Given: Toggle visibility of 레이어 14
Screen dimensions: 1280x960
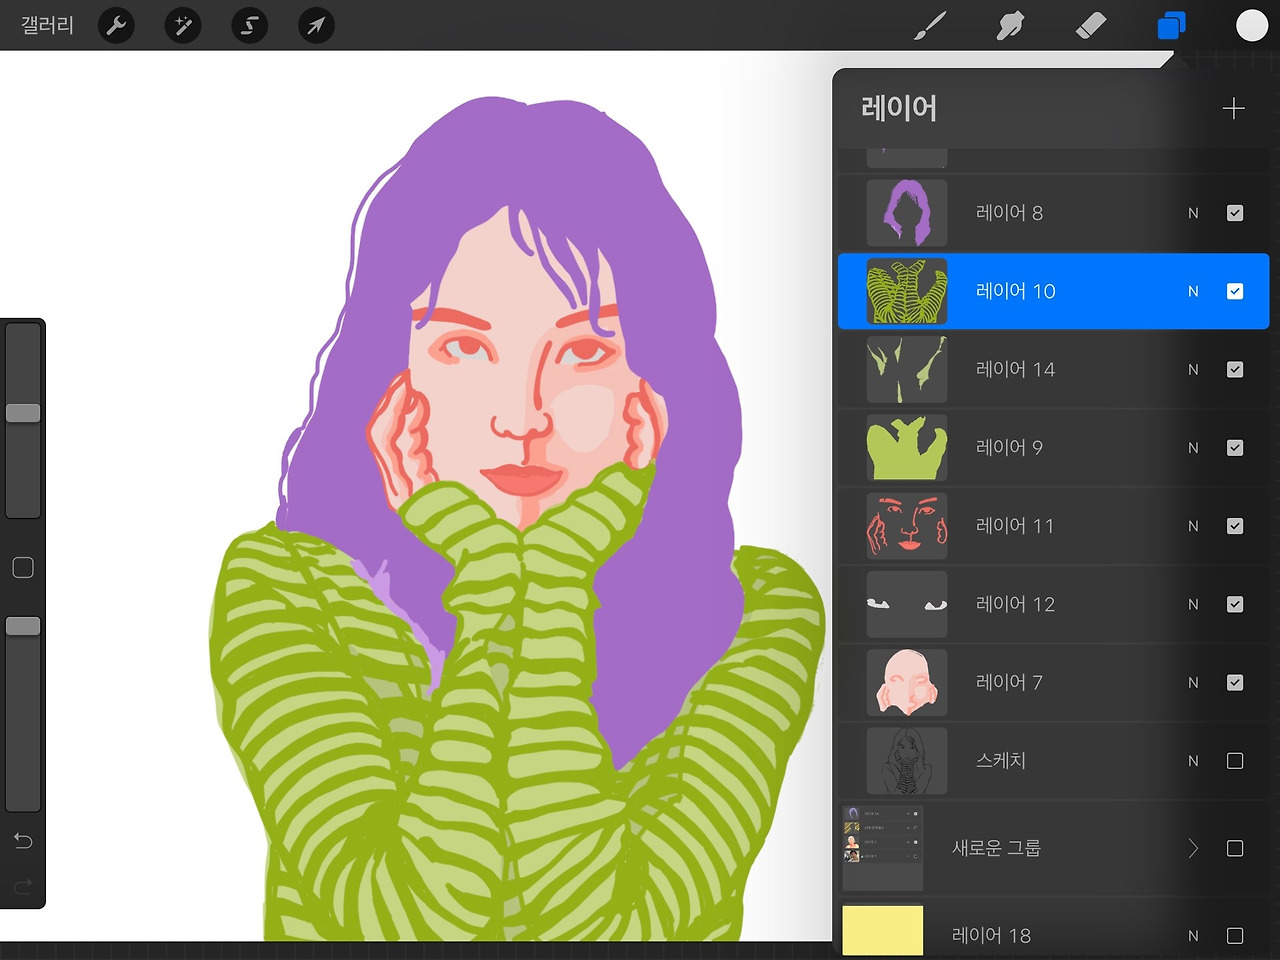Looking at the screenshot, I should click(1235, 369).
